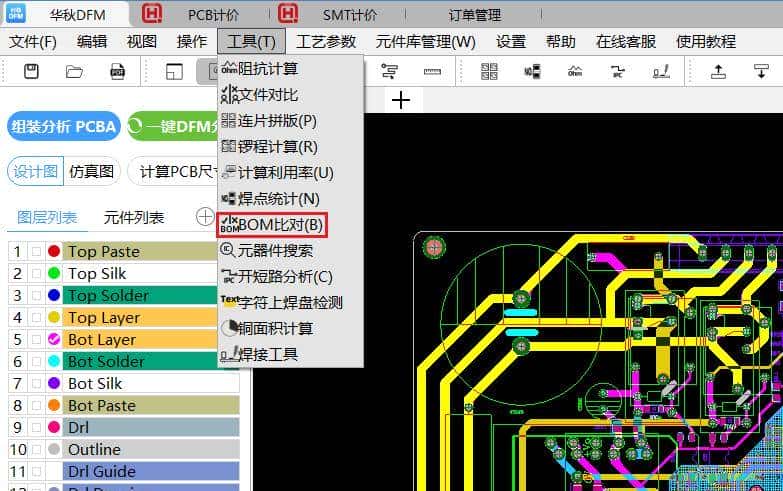Open the 元件库管理(W) menu
Screen dimensions: 783x491
point(425,41)
